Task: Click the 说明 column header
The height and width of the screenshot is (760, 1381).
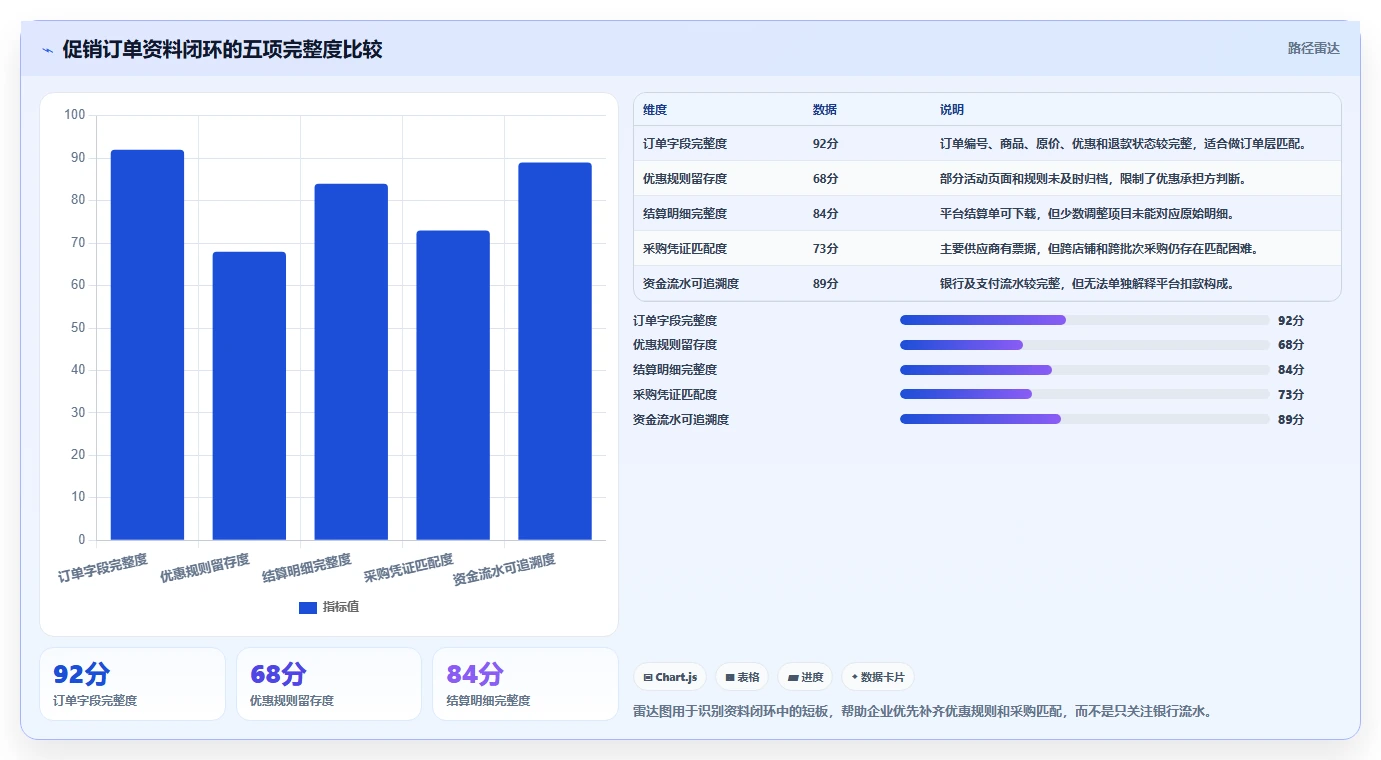Action: 952,110
